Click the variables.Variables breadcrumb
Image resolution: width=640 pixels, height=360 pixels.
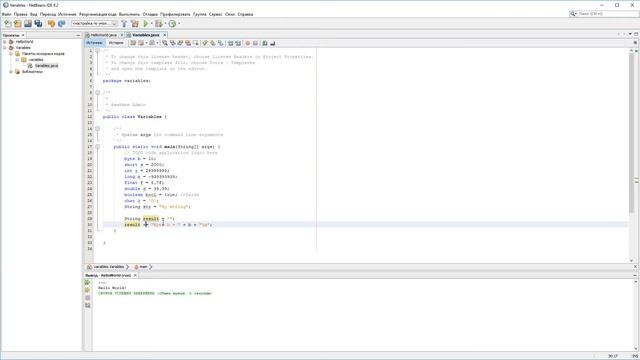109,267
